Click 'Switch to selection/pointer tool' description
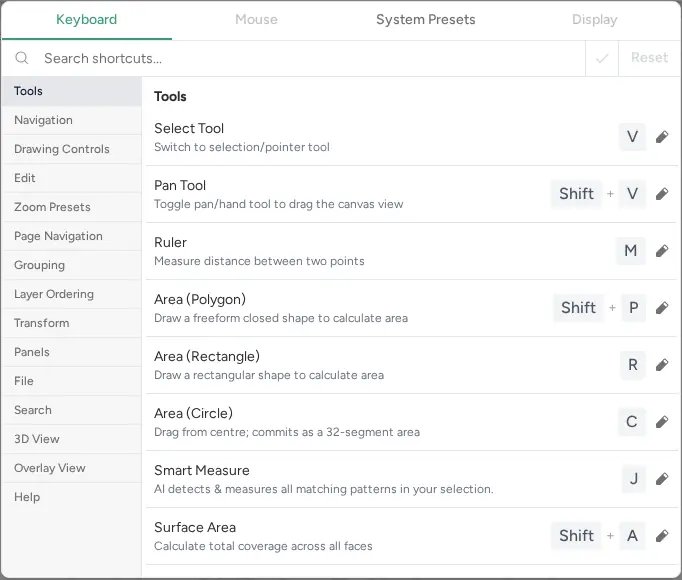The width and height of the screenshot is (682, 580). coord(242,147)
